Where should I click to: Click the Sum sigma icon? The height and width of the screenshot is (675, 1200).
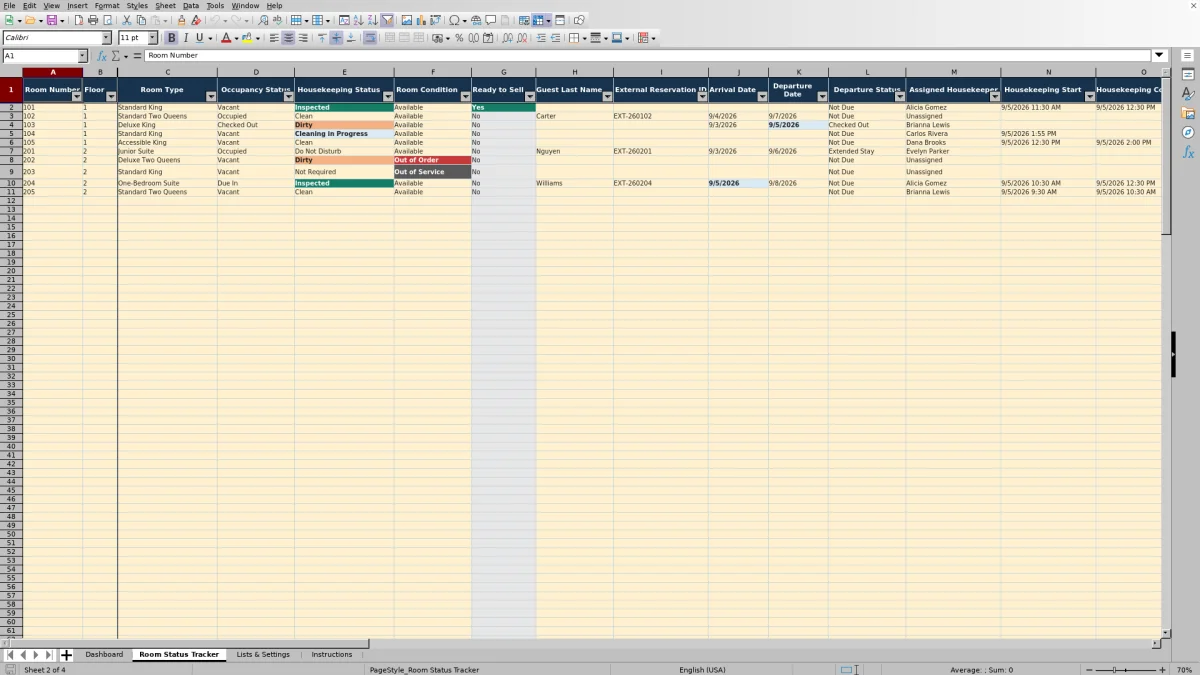pos(116,56)
